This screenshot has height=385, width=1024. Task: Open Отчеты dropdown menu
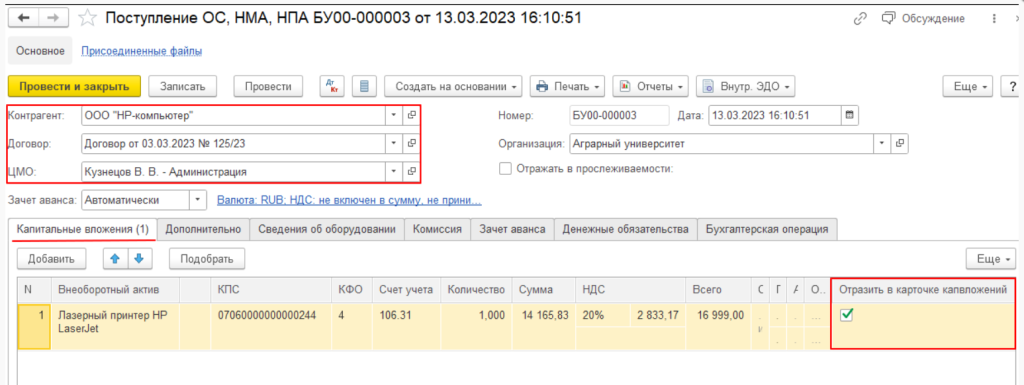click(650, 86)
